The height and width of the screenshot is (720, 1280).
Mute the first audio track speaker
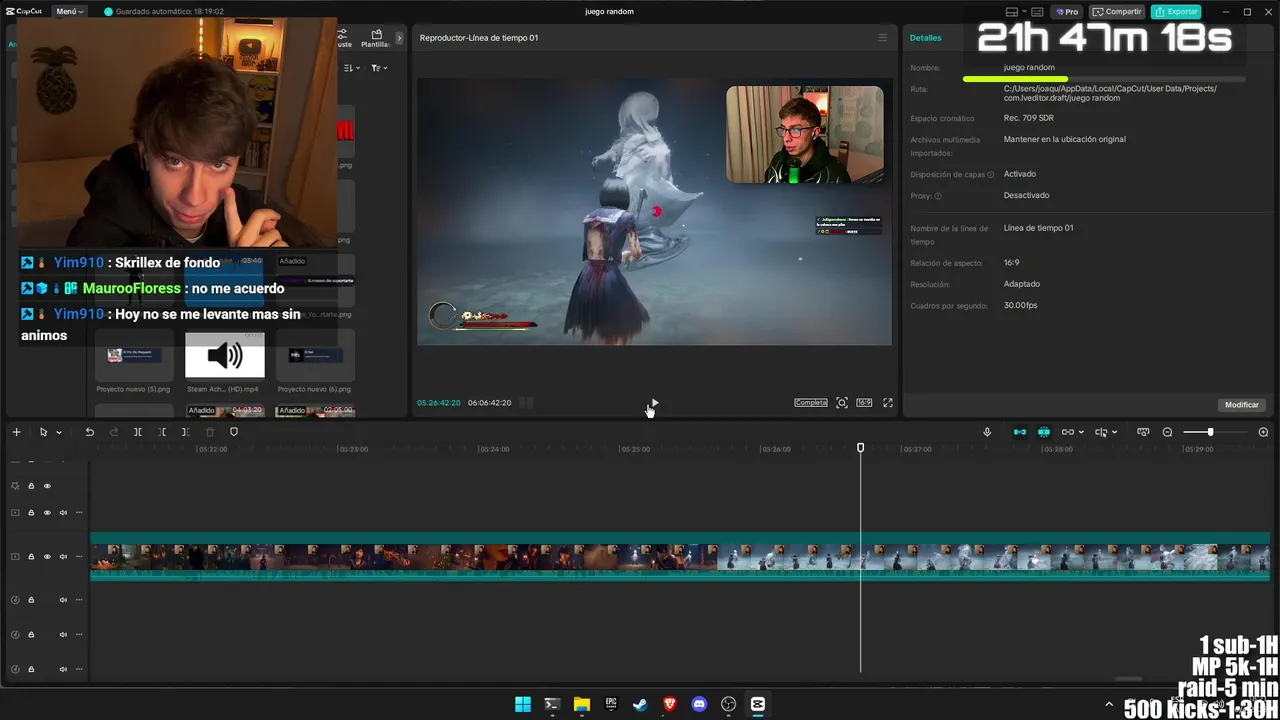63,600
